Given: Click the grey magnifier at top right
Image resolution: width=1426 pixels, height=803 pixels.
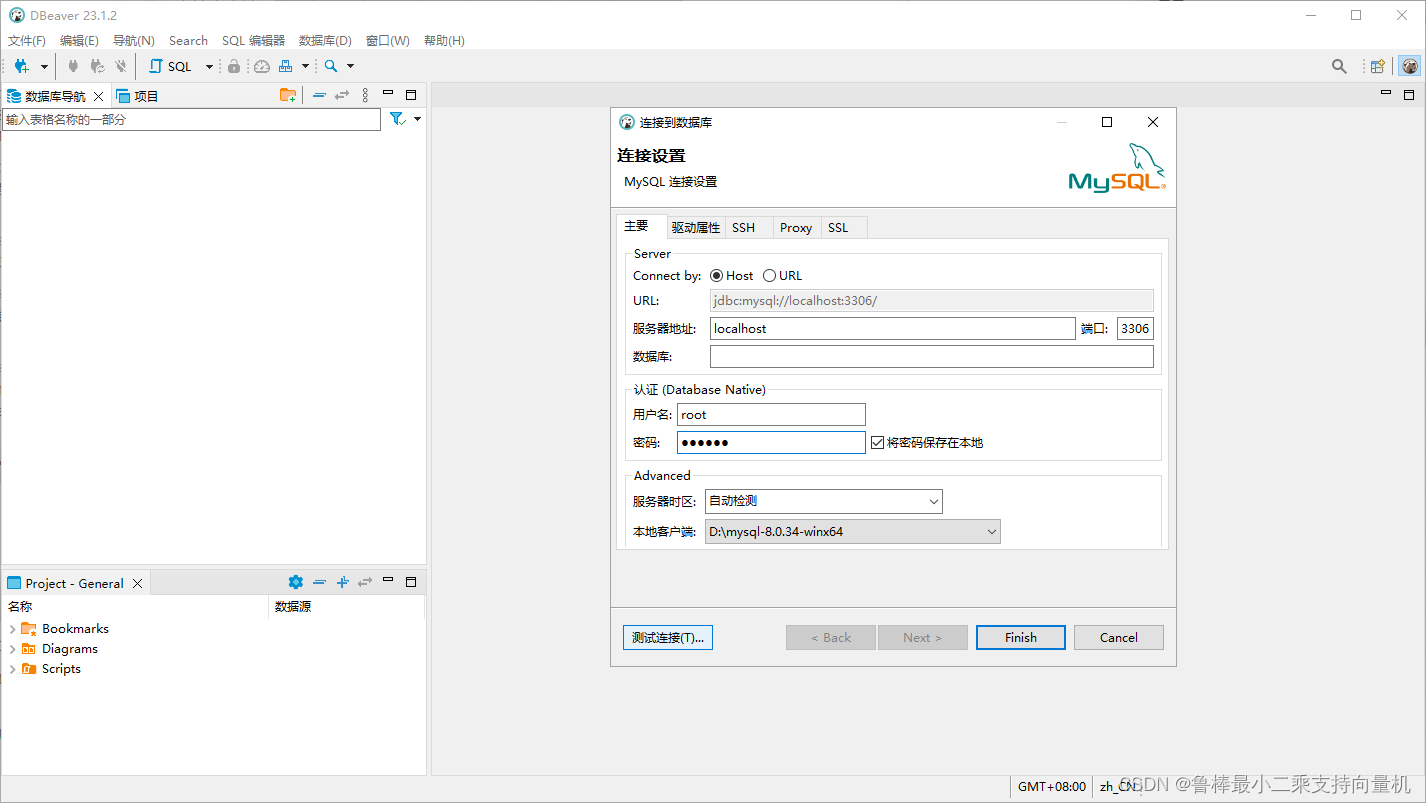Looking at the screenshot, I should pos(1339,66).
